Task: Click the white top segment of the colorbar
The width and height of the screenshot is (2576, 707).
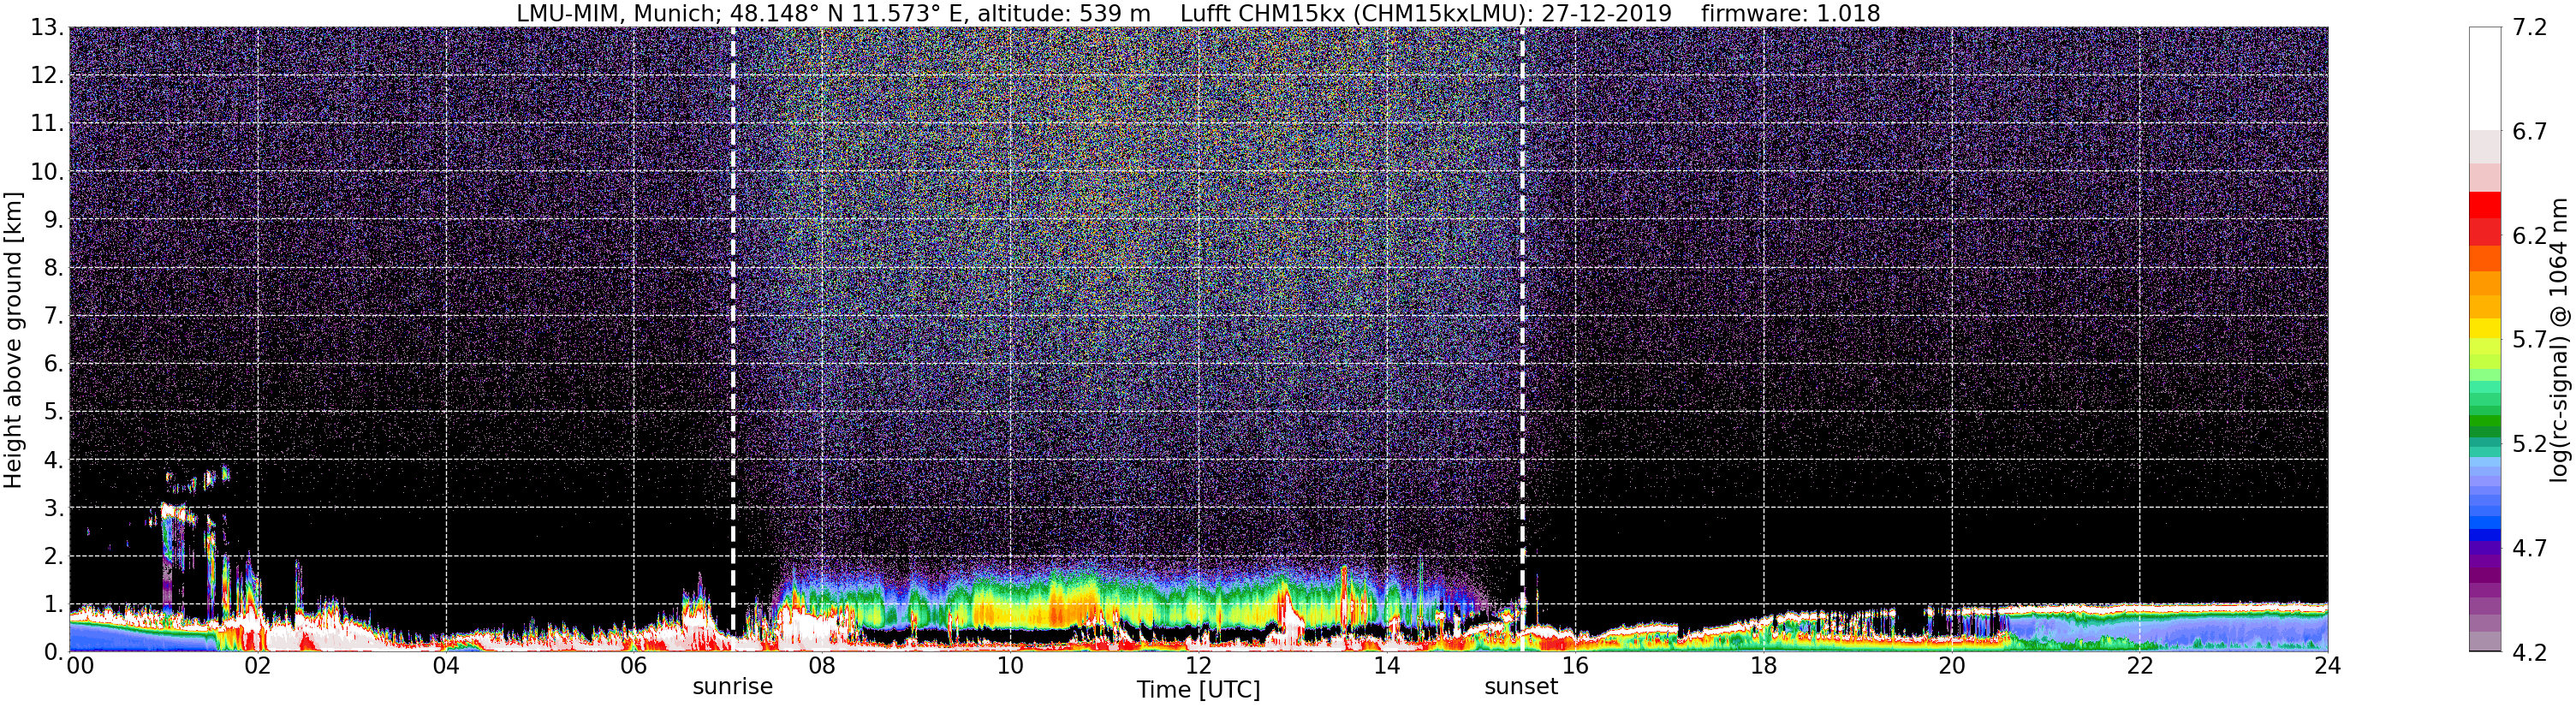Action: [2485, 78]
